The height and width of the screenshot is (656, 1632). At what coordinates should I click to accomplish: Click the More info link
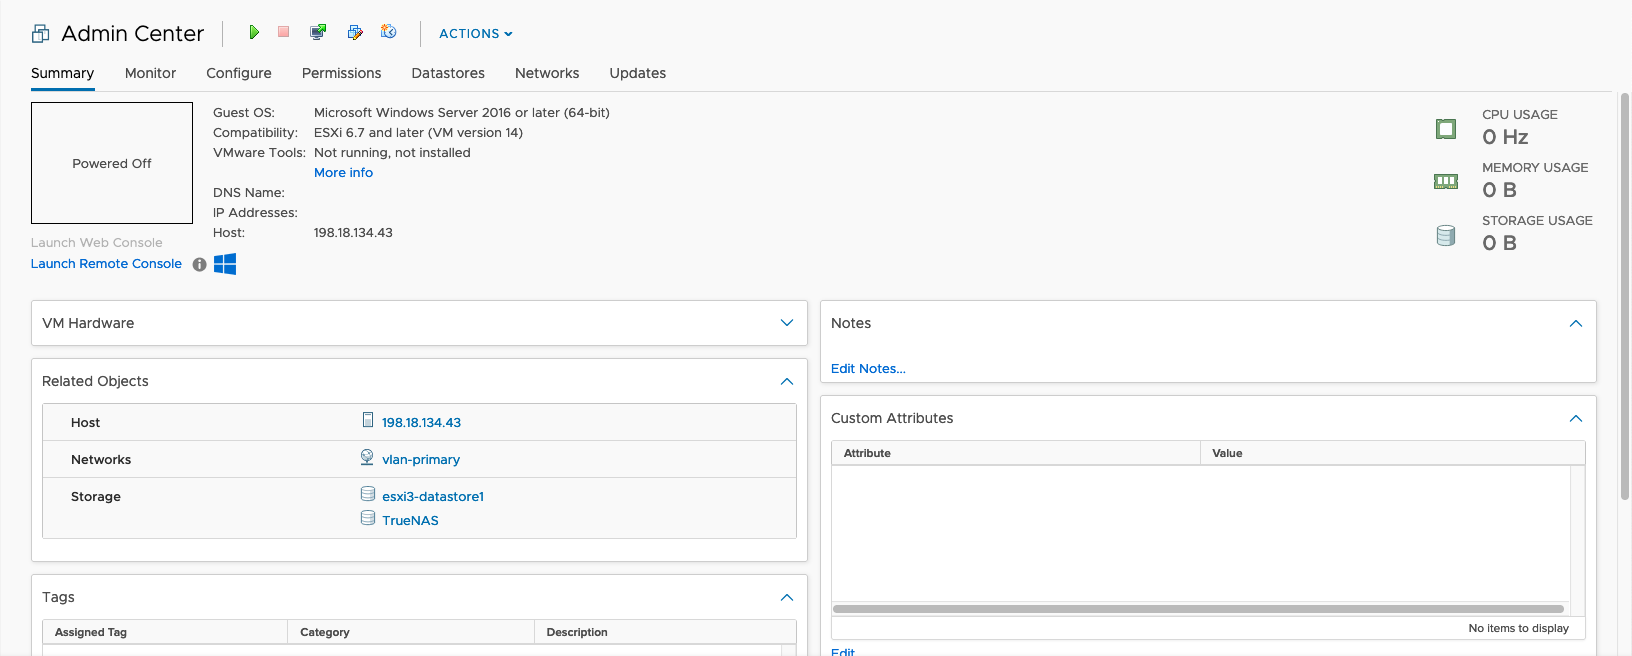(x=343, y=173)
